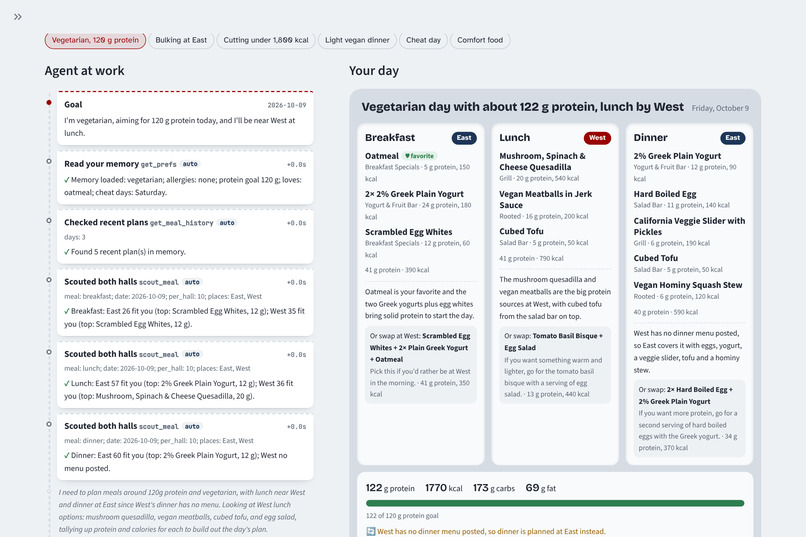Click green checkmark beside 'Memory loaded' result
Viewport: 806px width, 537px height.
tap(67, 180)
